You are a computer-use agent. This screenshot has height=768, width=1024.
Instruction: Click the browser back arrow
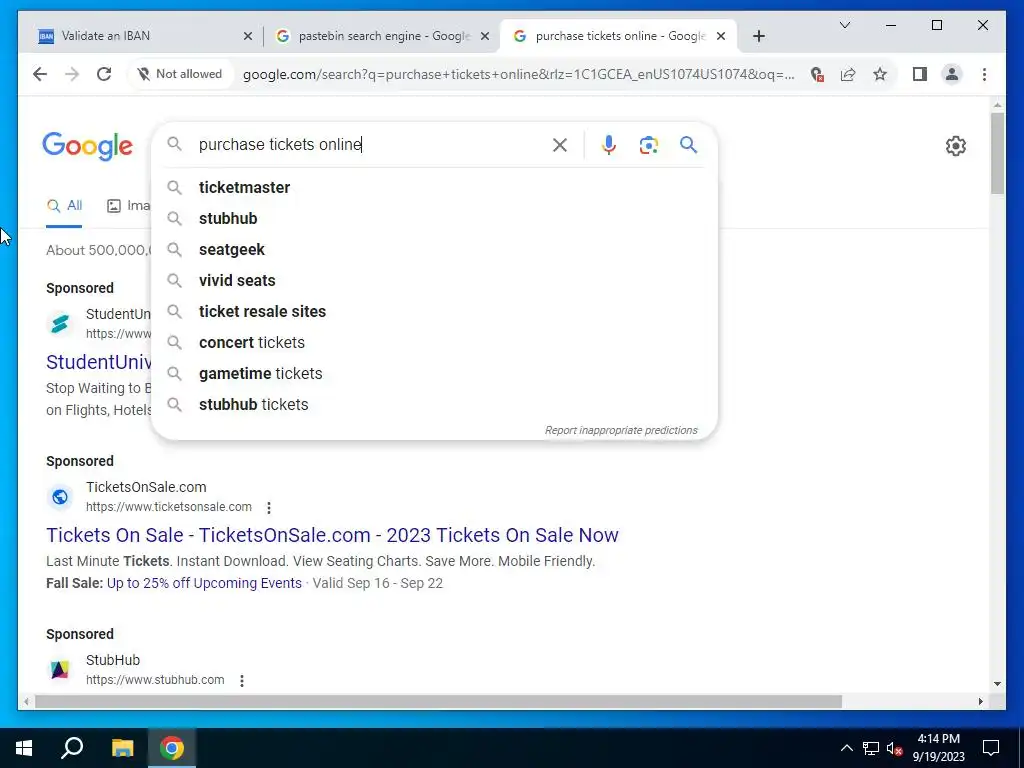(40, 74)
